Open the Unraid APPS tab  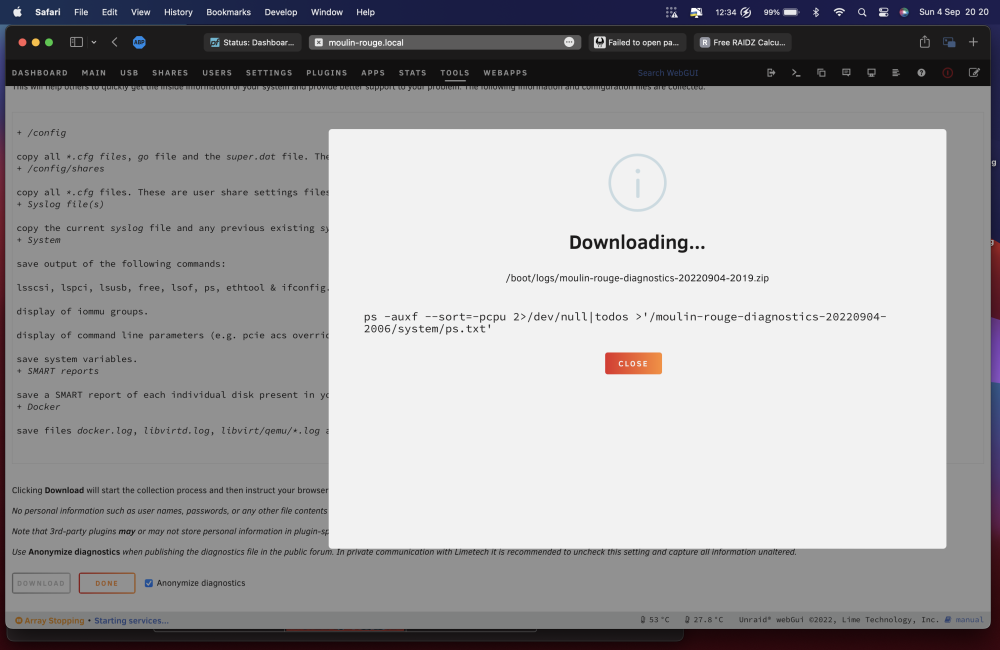373,73
